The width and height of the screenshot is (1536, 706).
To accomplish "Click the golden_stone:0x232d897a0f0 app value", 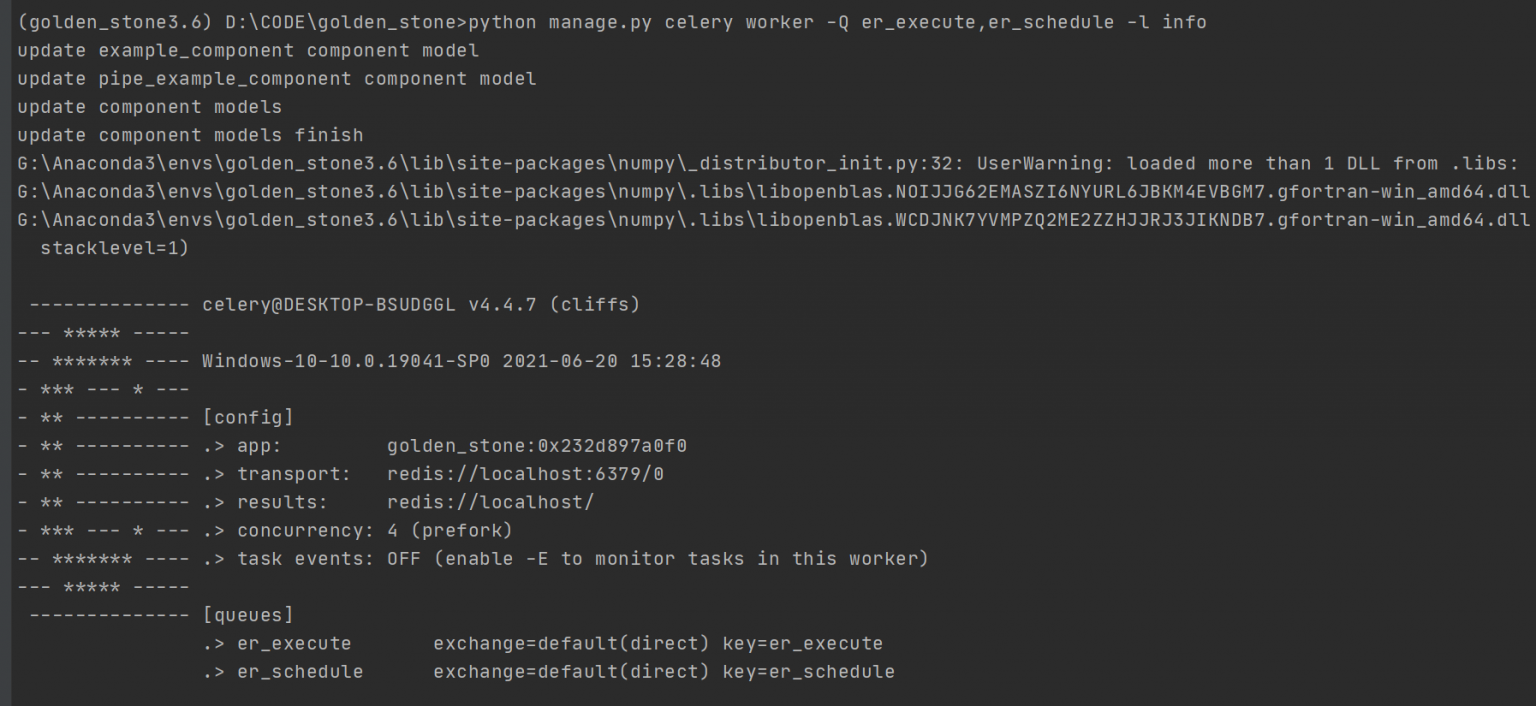I will pos(537,445).
